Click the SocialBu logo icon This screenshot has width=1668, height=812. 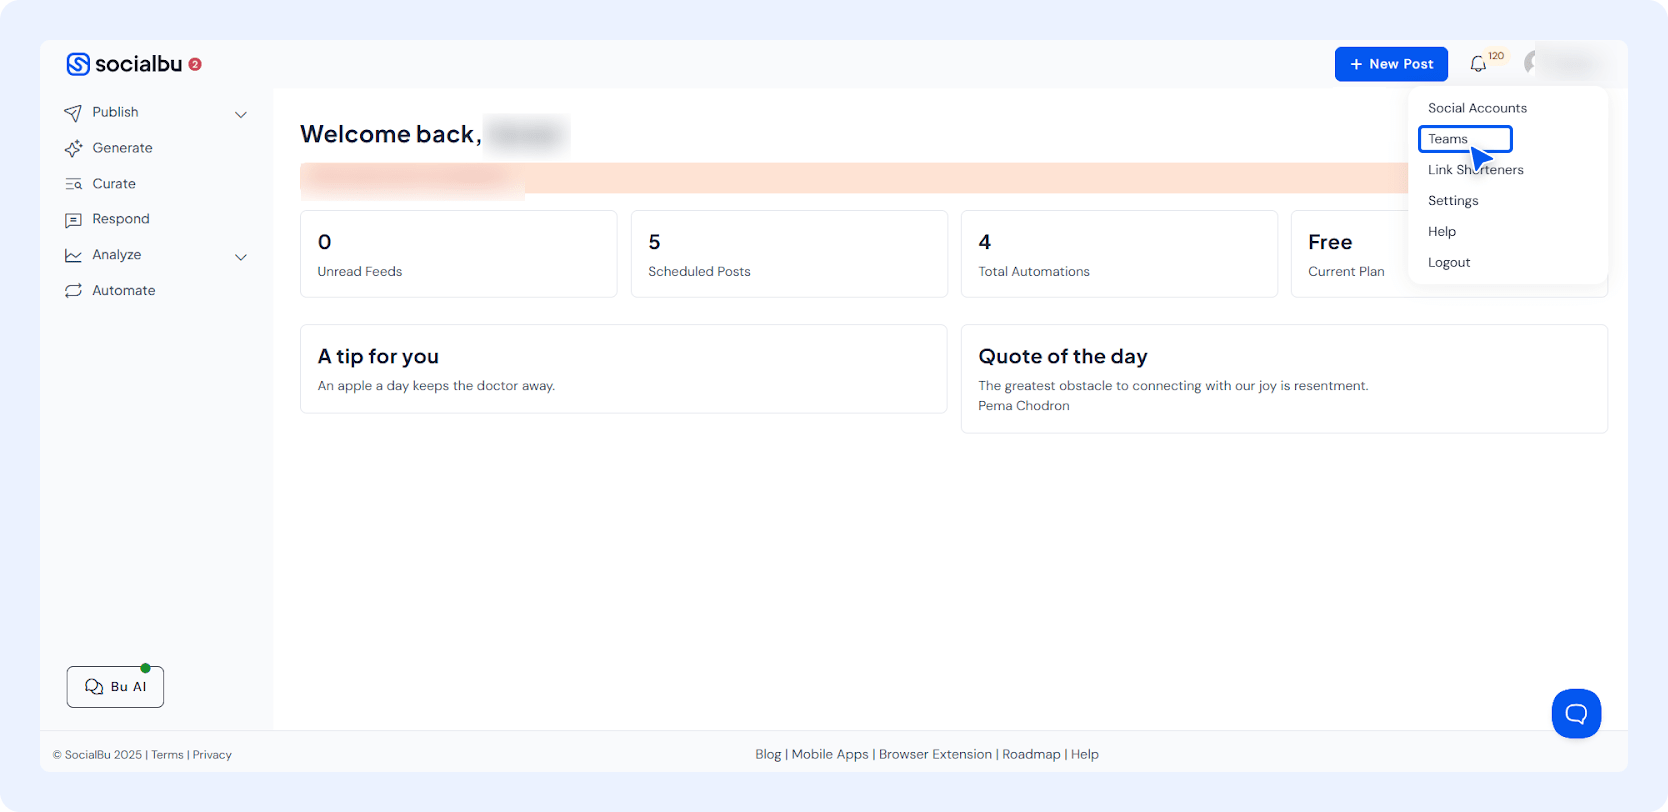[78, 64]
